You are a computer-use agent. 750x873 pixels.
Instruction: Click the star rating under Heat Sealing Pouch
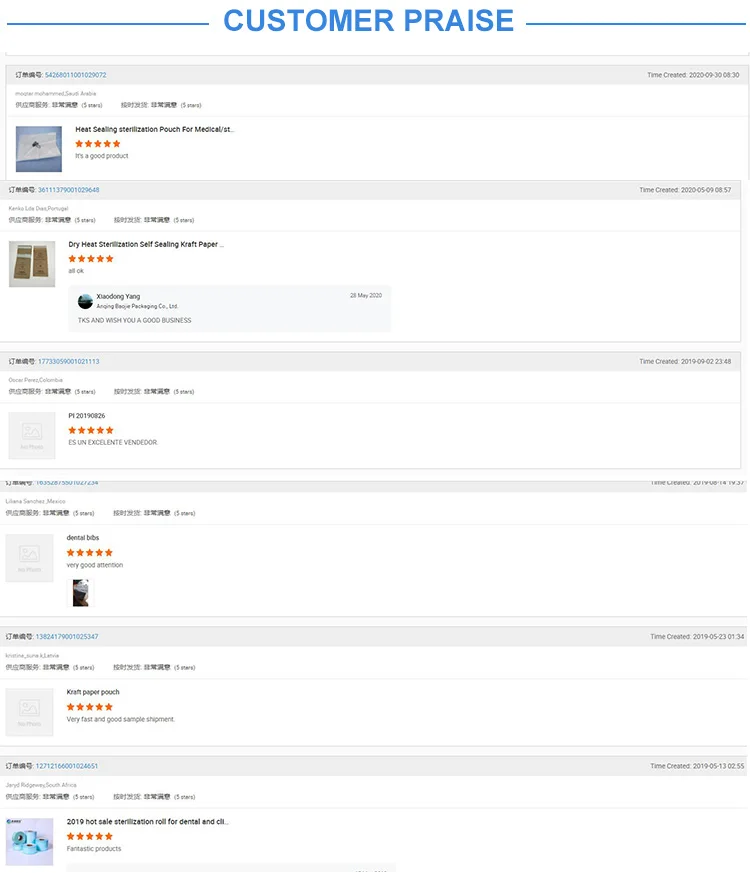[98, 144]
